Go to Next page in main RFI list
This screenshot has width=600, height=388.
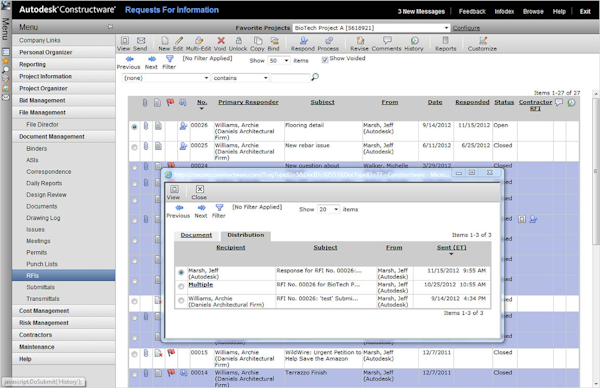tap(152, 59)
